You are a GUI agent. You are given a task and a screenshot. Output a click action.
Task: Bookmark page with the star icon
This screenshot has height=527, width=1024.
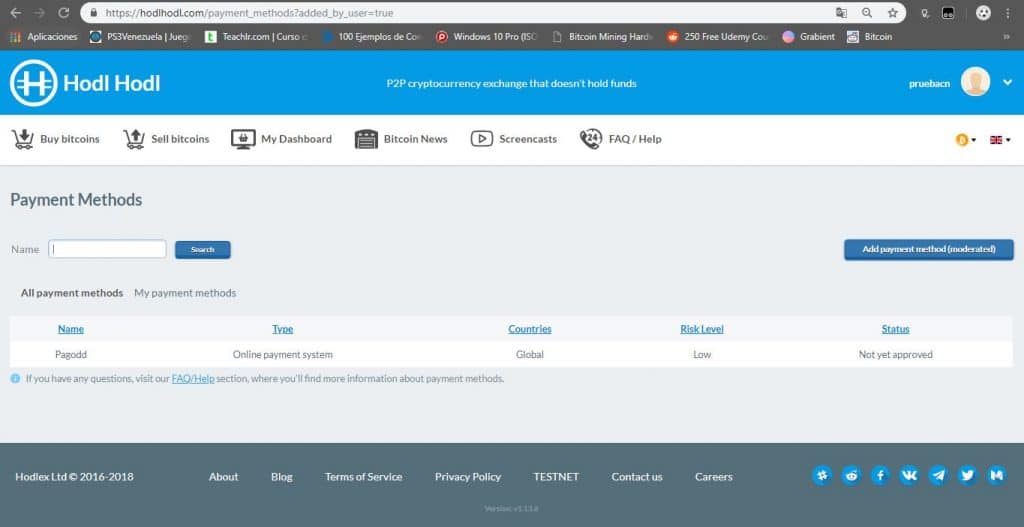coord(892,13)
